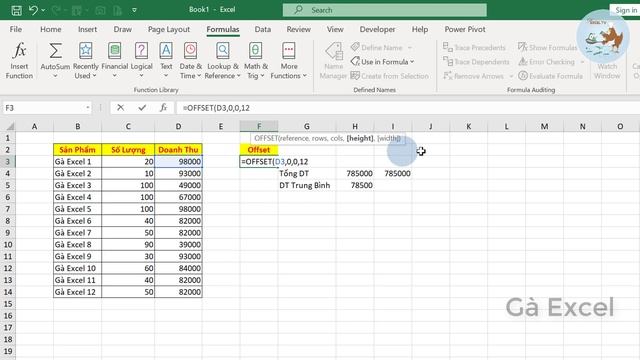
Task: Open the Name Manager icon
Action: point(334,52)
